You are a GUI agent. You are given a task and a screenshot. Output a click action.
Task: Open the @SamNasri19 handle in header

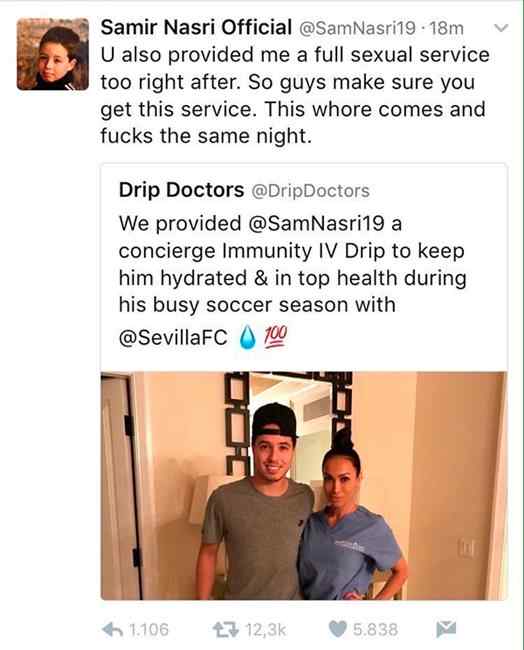tap(357, 28)
